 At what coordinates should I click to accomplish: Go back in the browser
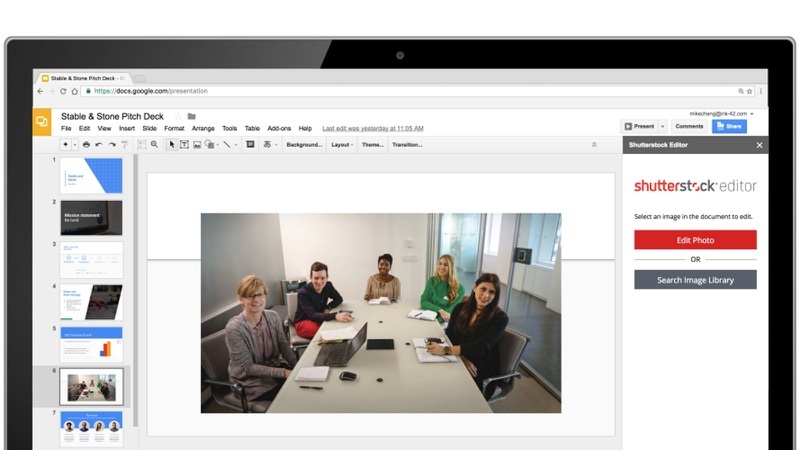[40, 91]
